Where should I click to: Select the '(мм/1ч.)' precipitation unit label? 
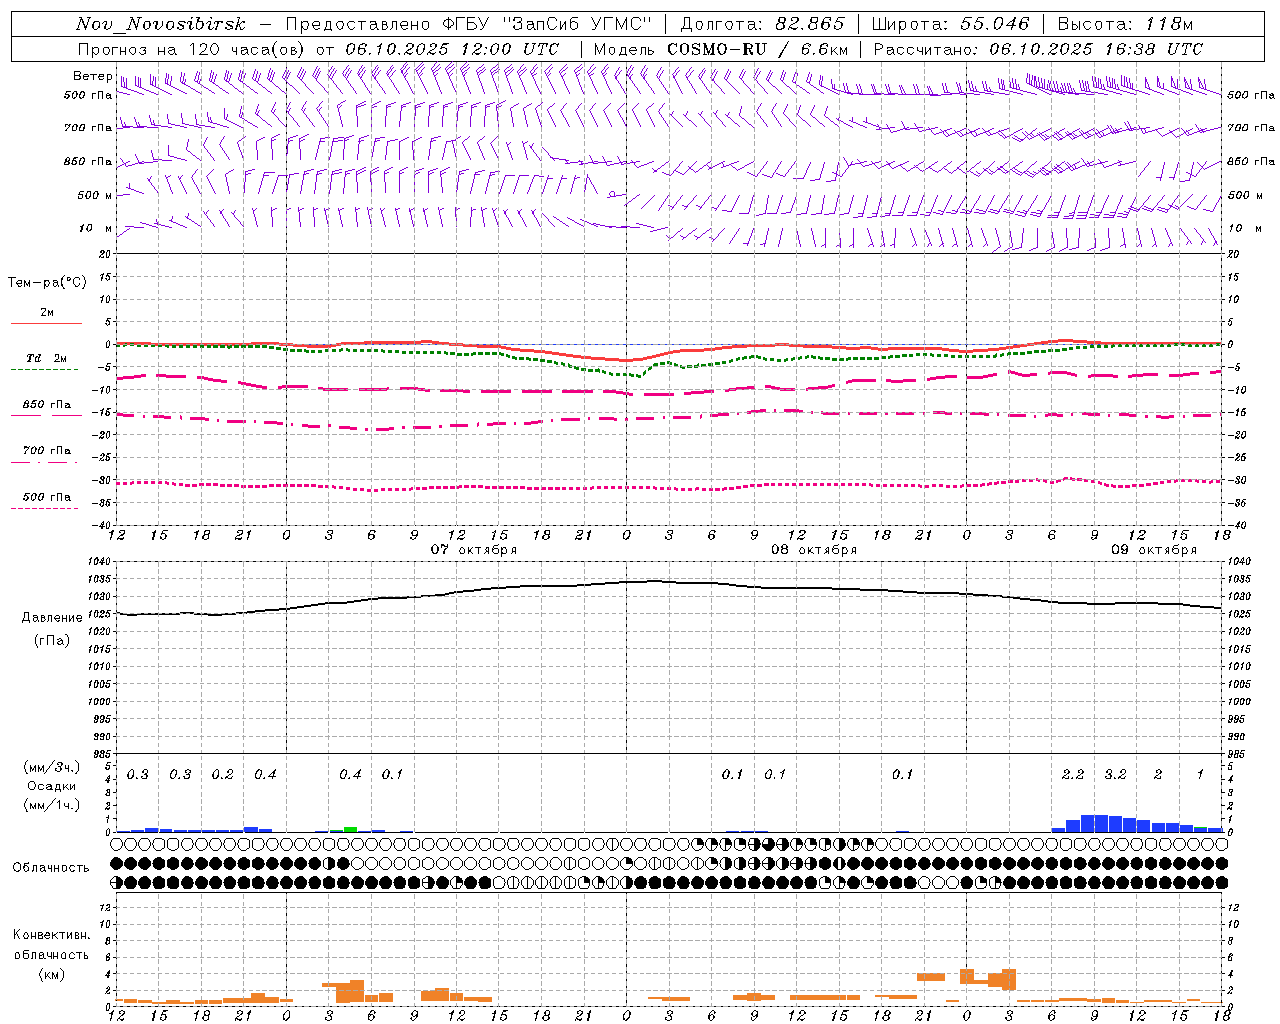pyautogui.click(x=52, y=805)
